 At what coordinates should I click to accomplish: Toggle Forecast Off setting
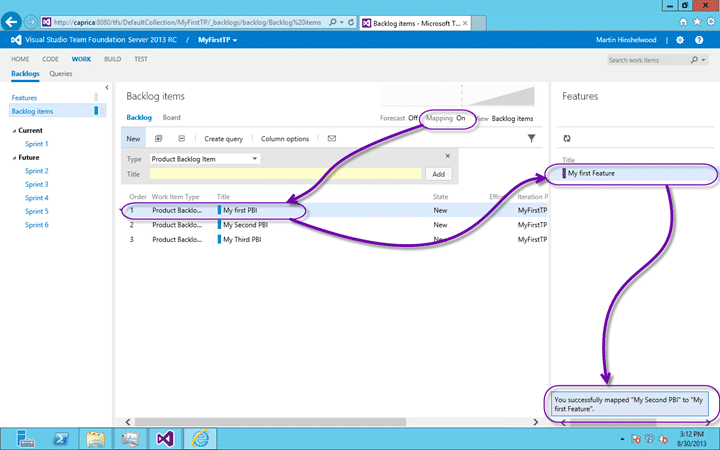click(399, 118)
